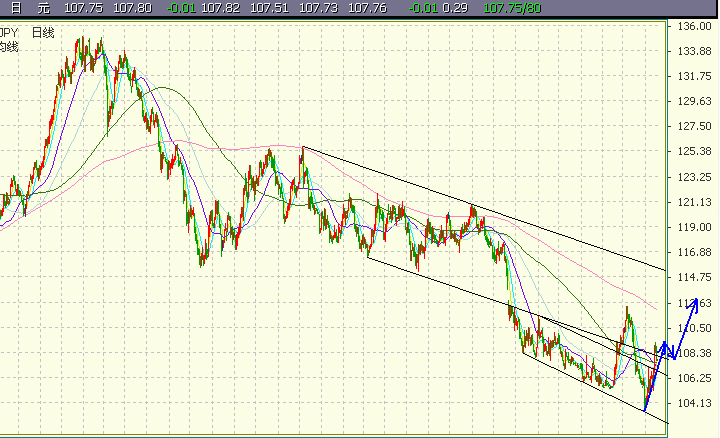
Task: Select the 110.50 price axis label
Action: coord(694,328)
